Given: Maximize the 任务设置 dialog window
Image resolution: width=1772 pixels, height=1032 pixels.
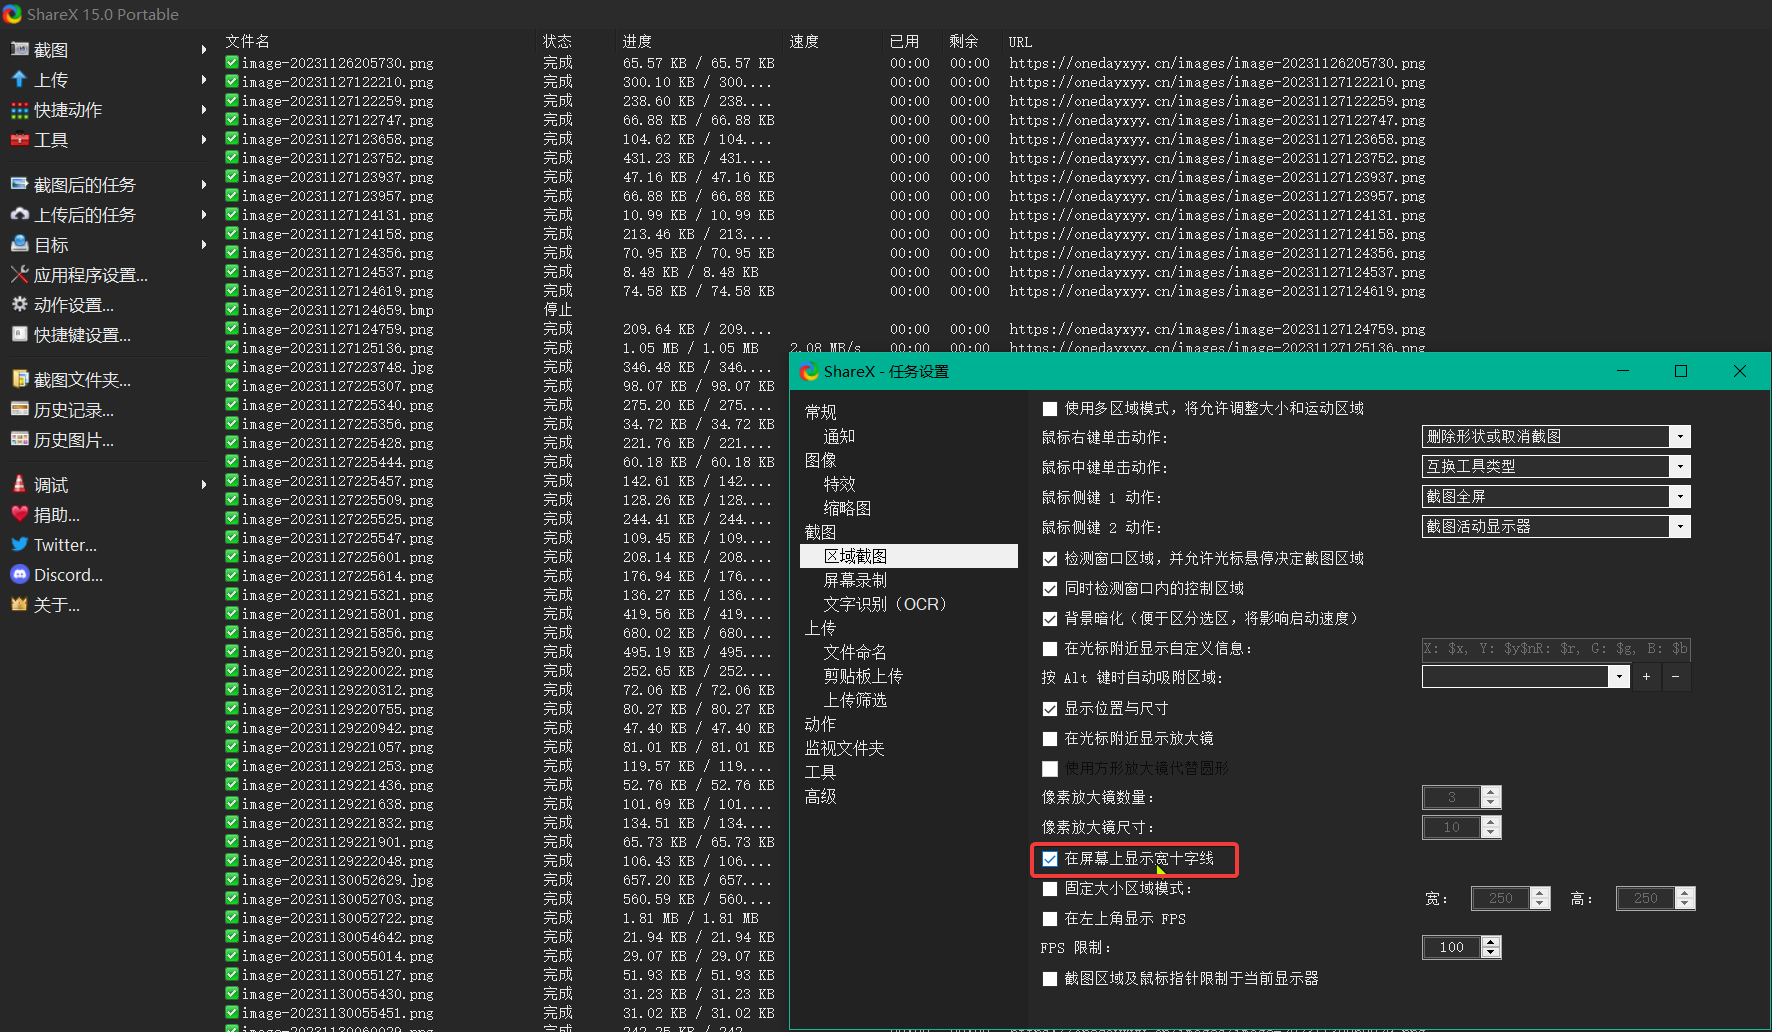Looking at the screenshot, I should (1681, 371).
